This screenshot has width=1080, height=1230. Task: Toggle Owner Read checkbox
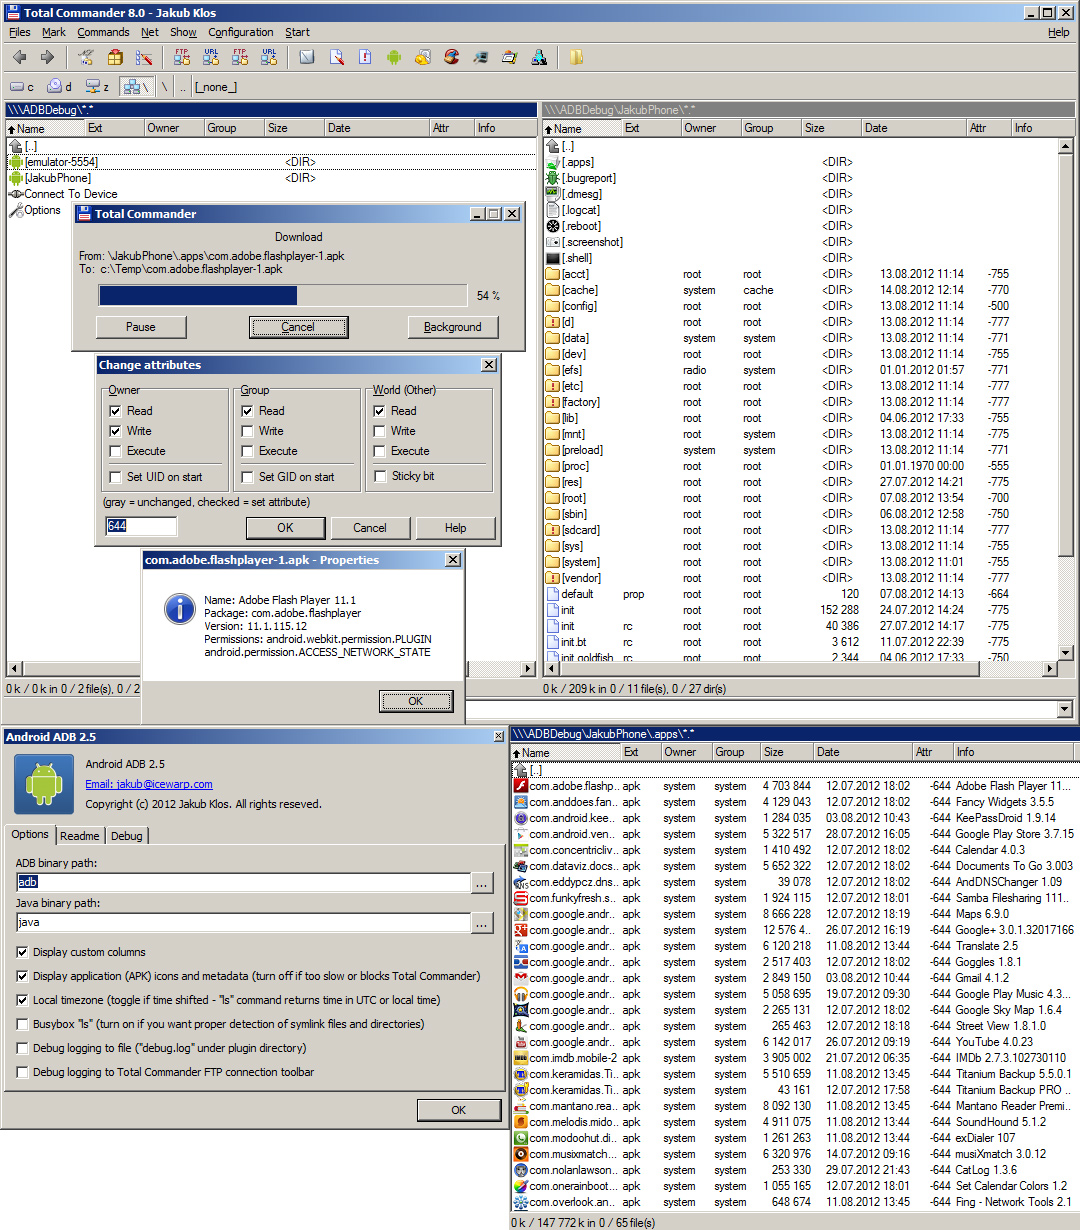115,411
